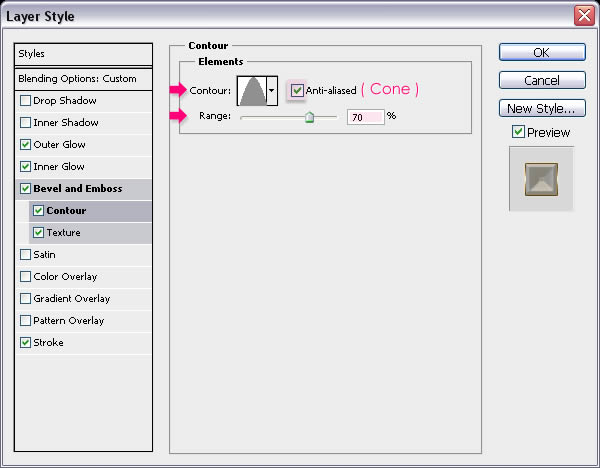Enable the Gradient Overlay checkbox

pyautogui.click(x=25, y=298)
